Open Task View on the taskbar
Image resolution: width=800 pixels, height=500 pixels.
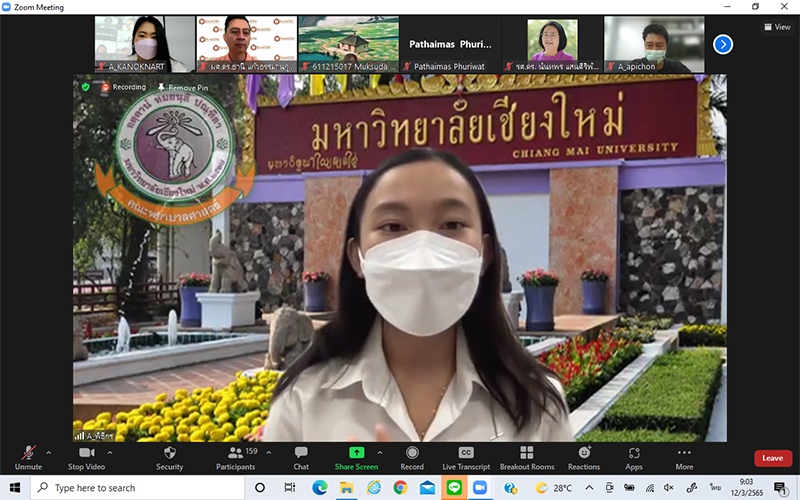point(289,488)
